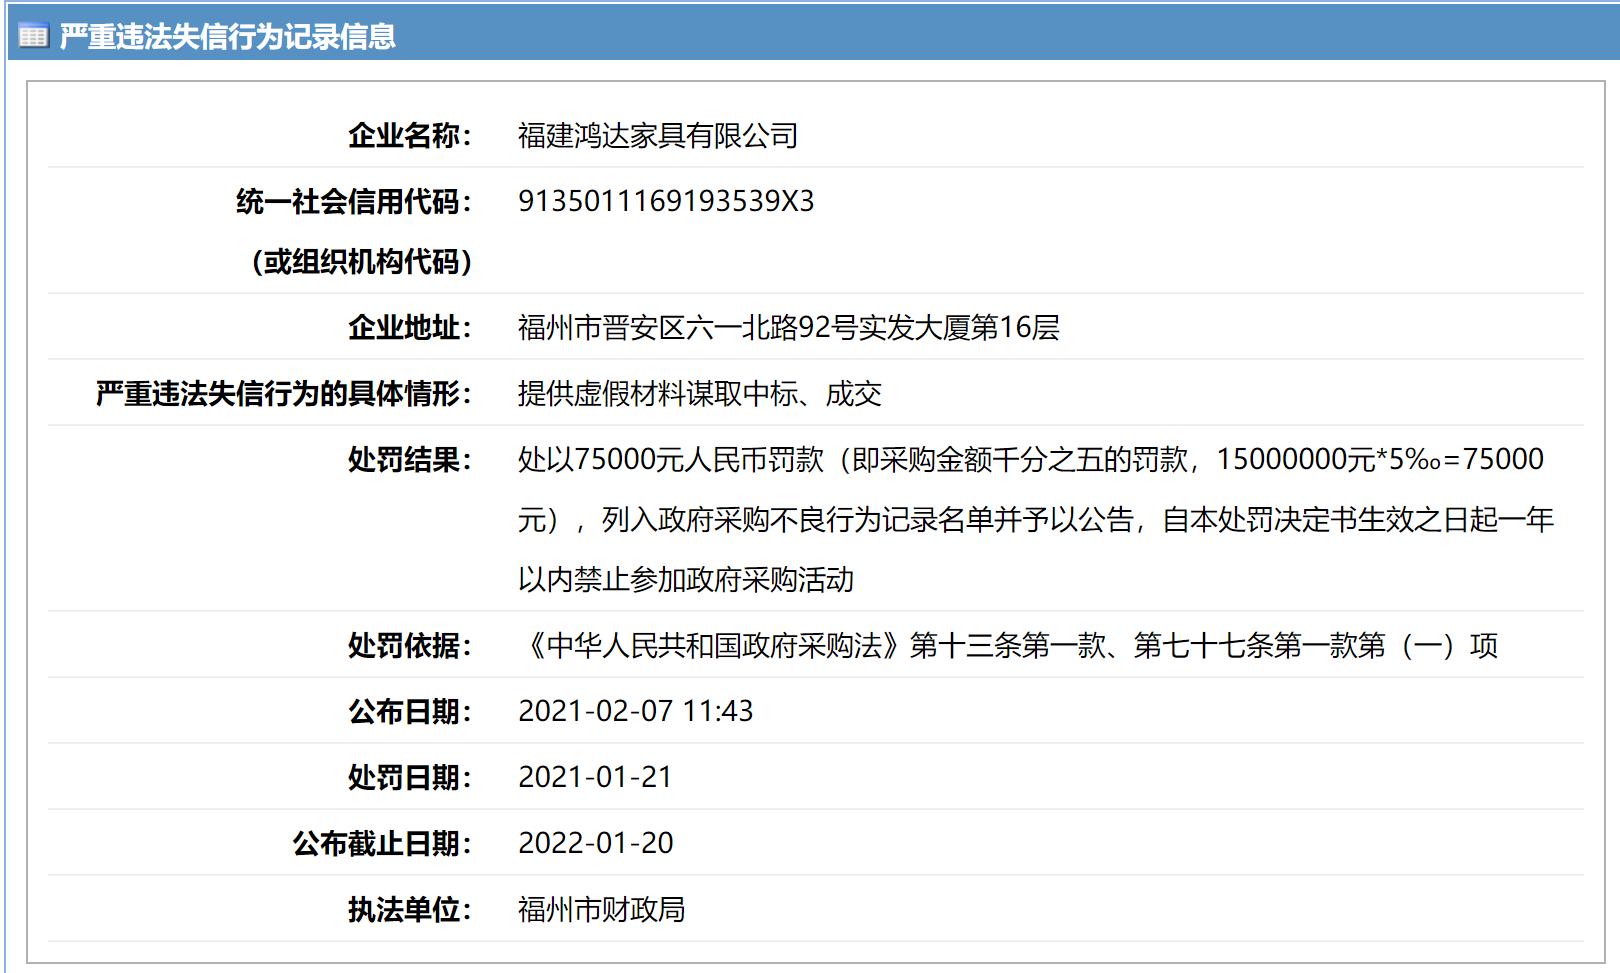
Task: Select the header title 严重违法失信行为记录信息
Action: coord(227,37)
